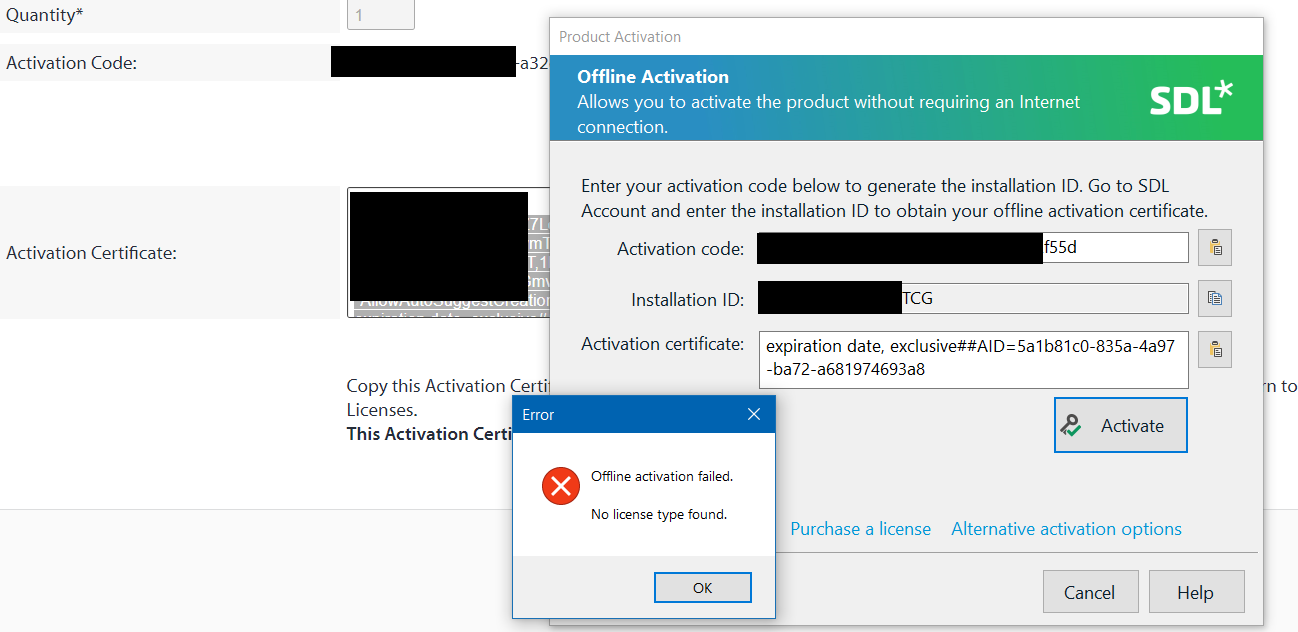
Task: Click the Quantity field on the web page
Action: point(380,15)
